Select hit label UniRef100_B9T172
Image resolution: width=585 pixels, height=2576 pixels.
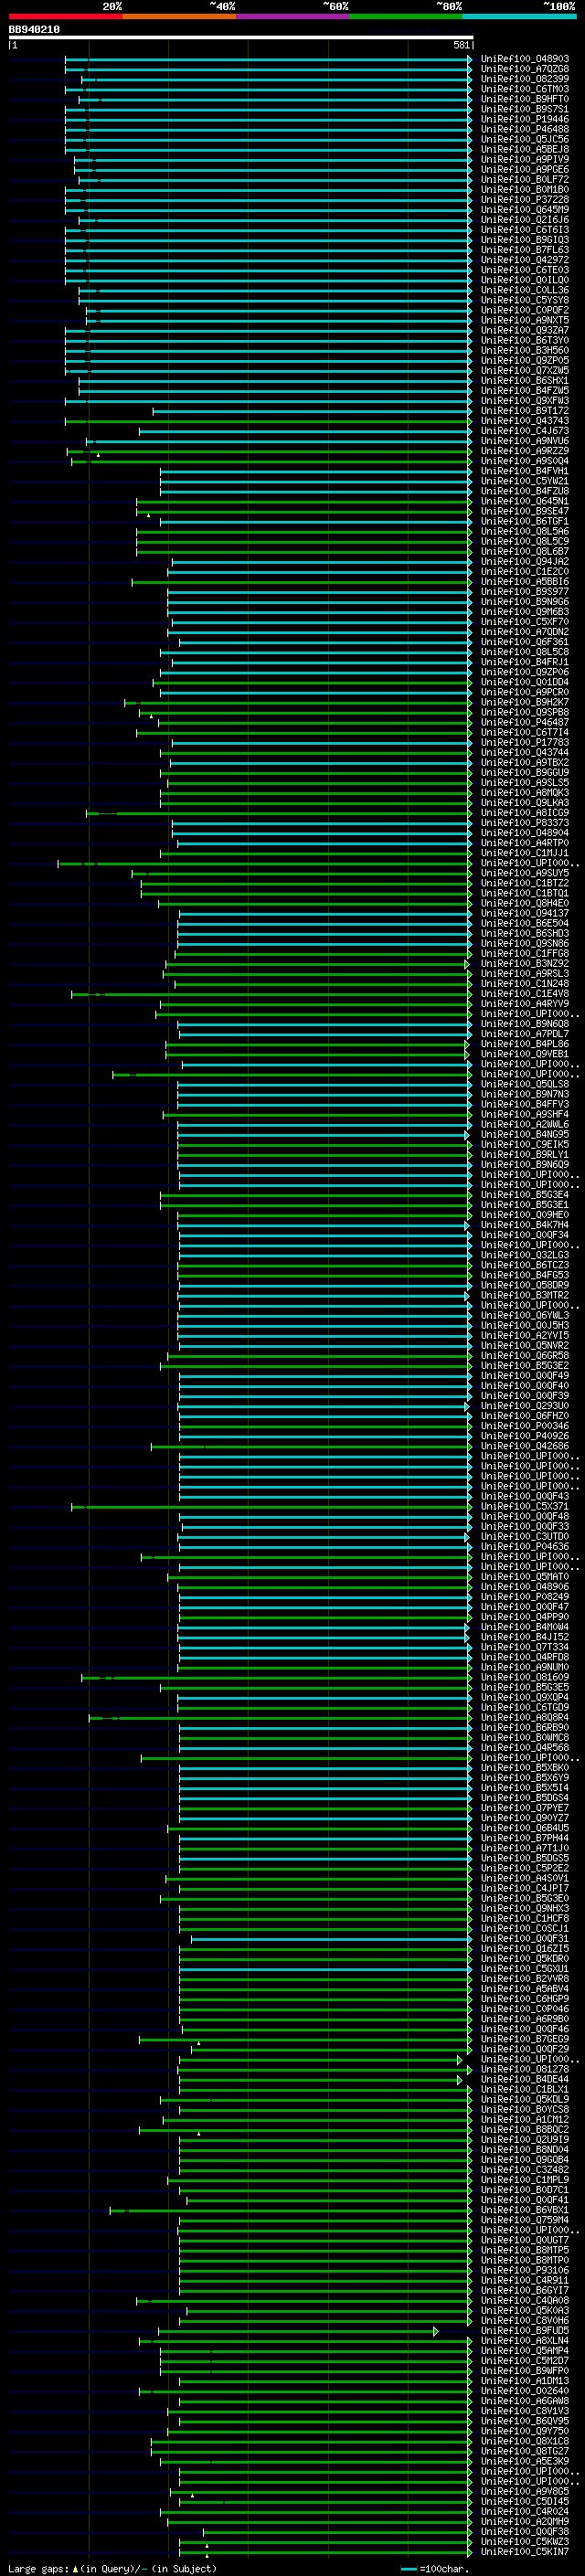(x=525, y=411)
